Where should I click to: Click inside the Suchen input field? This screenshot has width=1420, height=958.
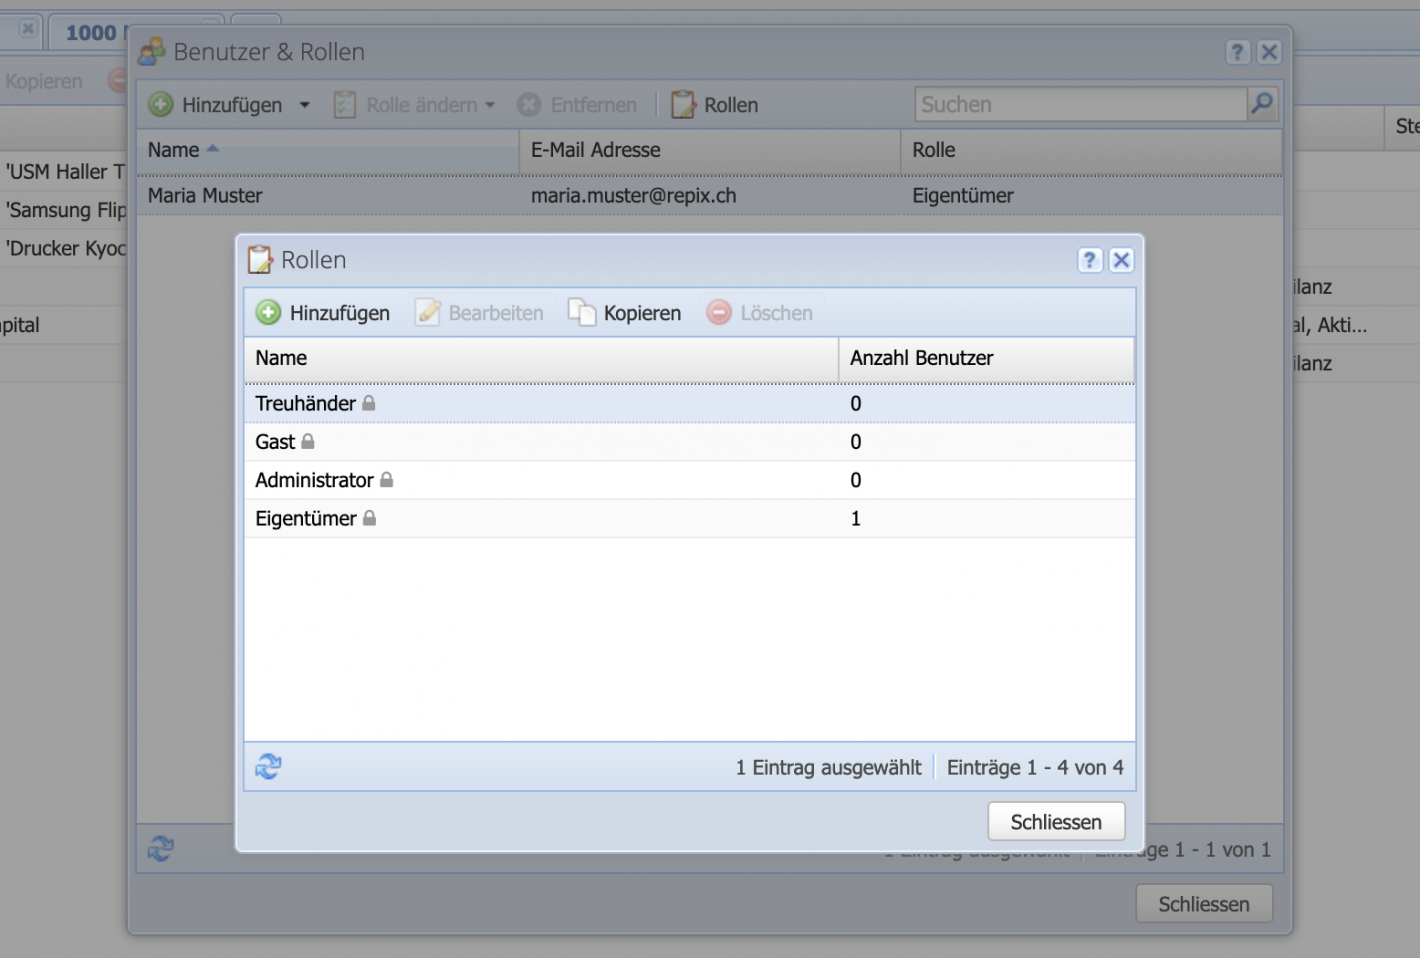(1080, 104)
